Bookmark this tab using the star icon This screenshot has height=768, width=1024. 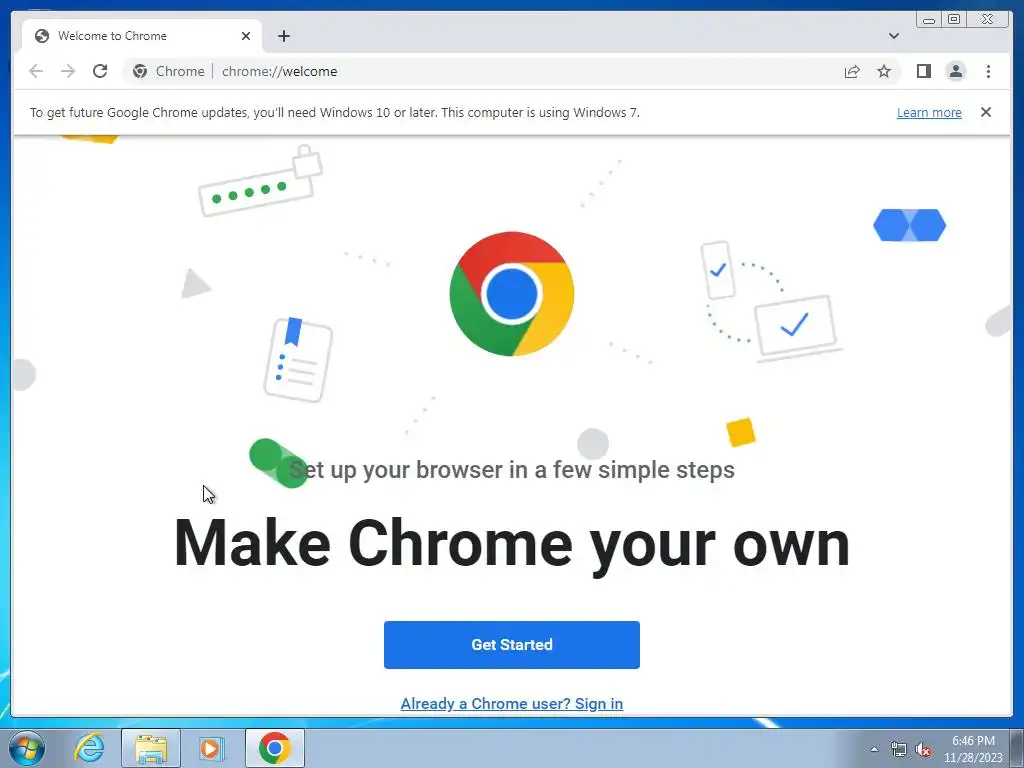click(x=884, y=71)
